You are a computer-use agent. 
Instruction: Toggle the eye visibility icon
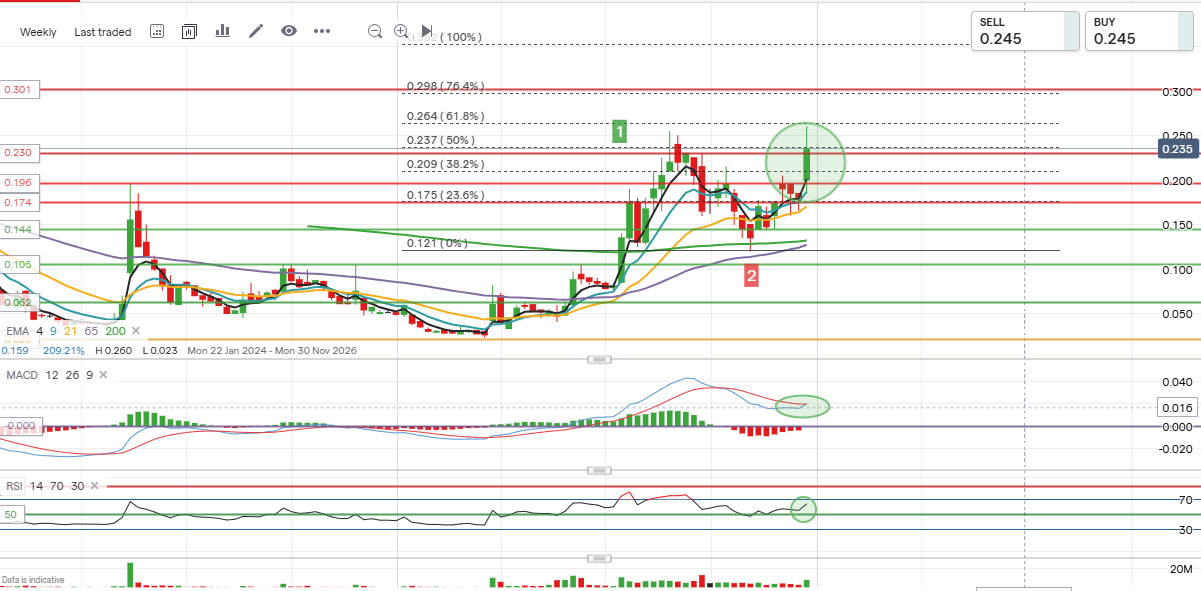[x=289, y=31]
